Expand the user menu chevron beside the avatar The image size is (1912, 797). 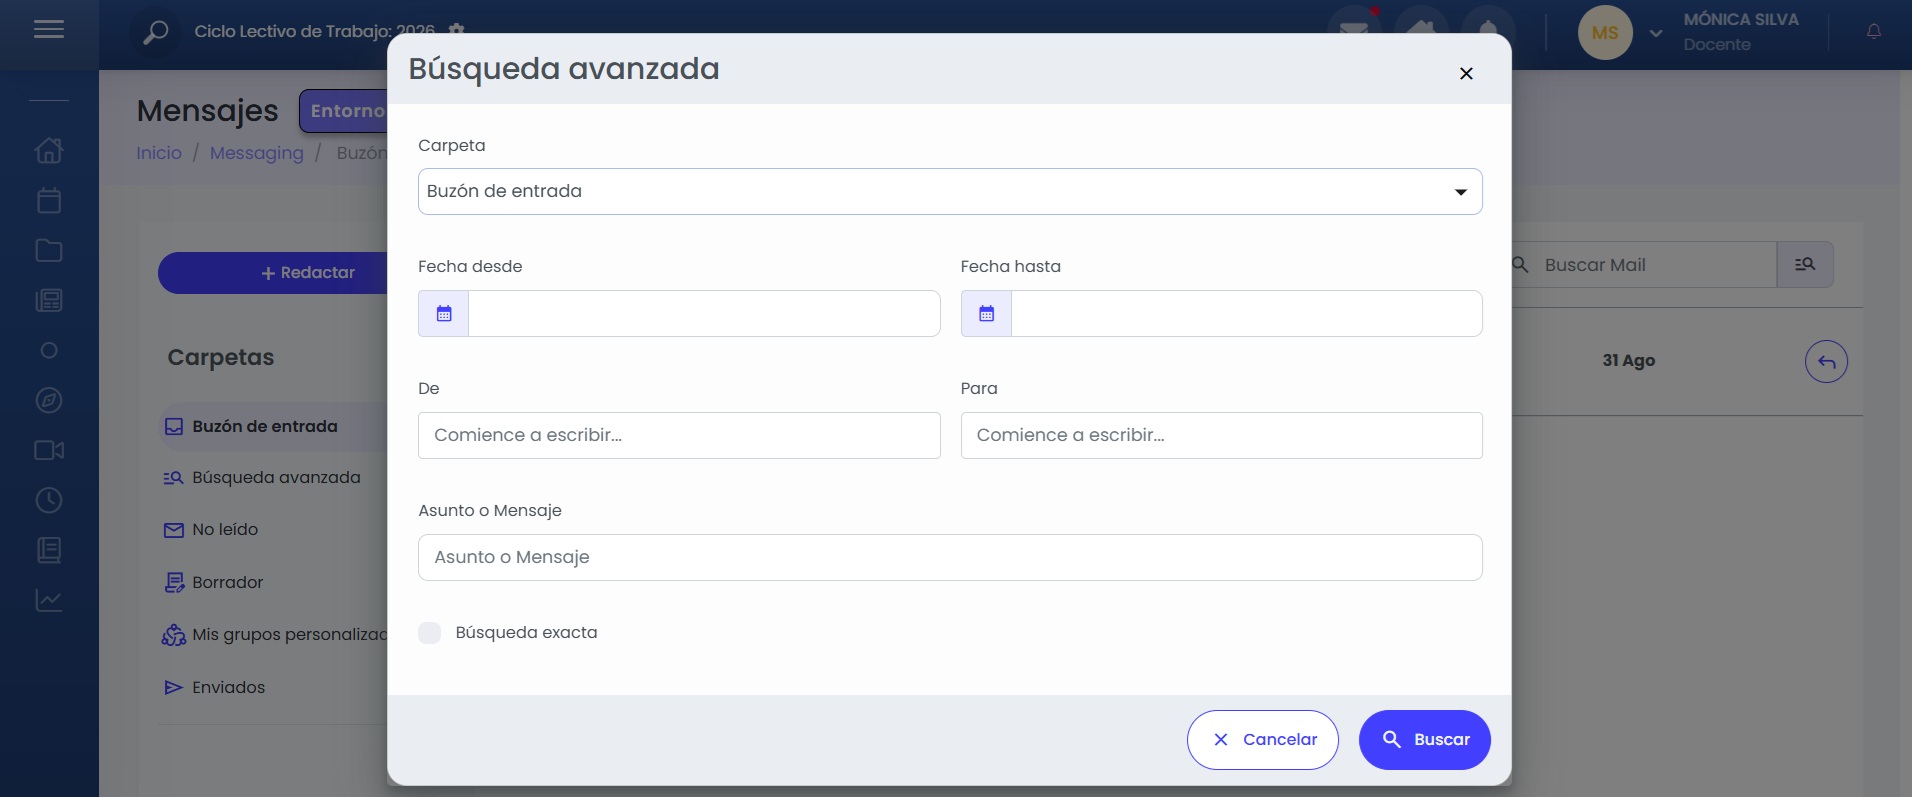pyautogui.click(x=1656, y=33)
